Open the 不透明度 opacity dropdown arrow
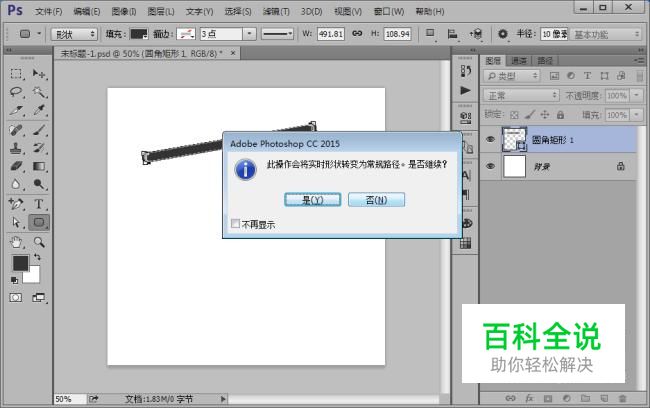 click(x=636, y=96)
